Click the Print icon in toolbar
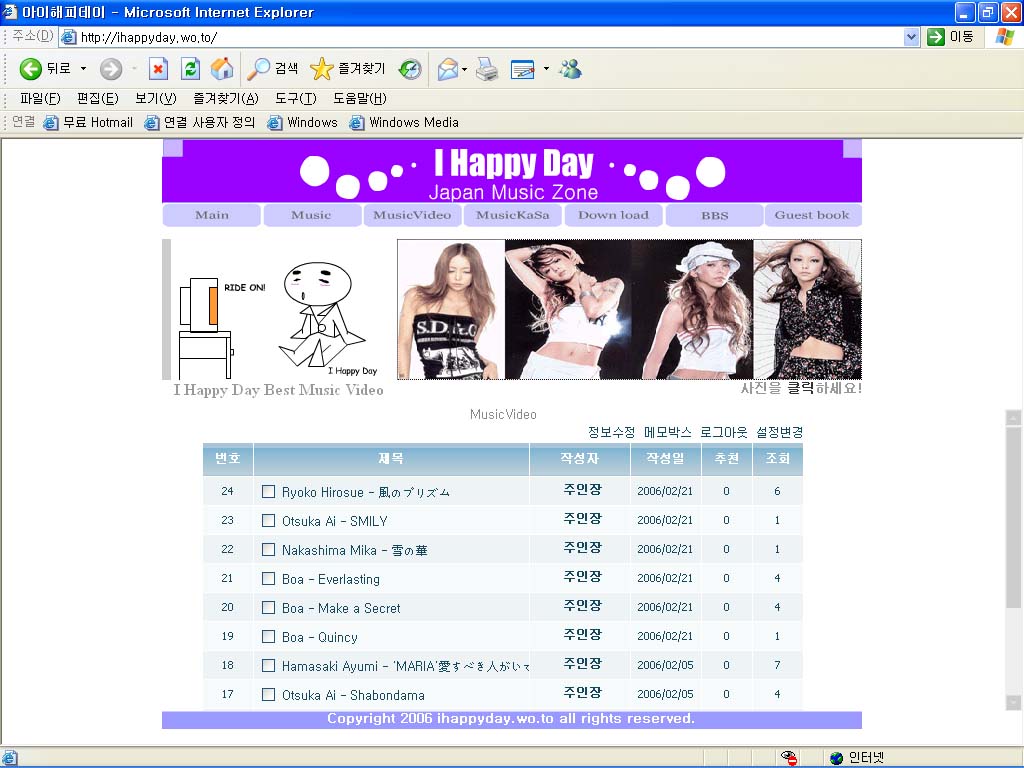This screenshot has height=768, width=1024. point(487,69)
